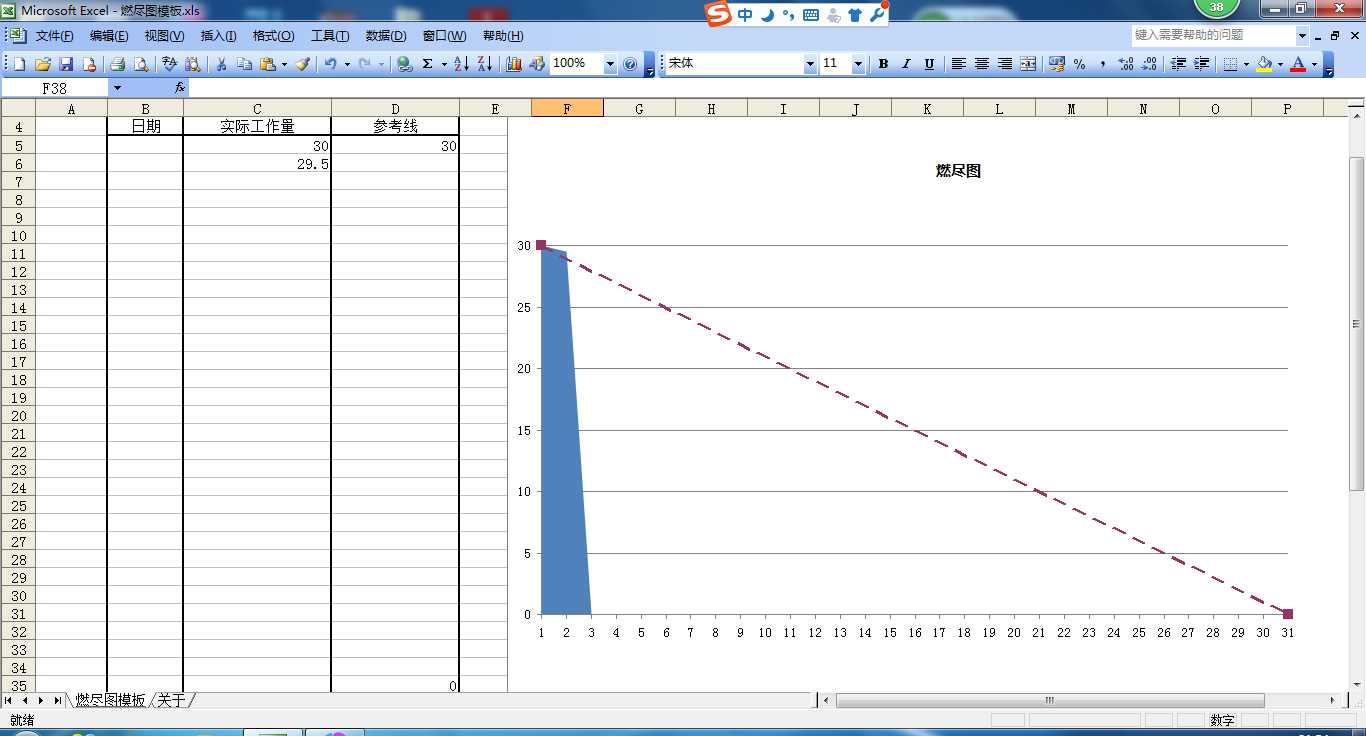This screenshot has width=1366, height=736.
Task: Insert a hyperlink with the globe icon
Action: pyautogui.click(x=404, y=64)
